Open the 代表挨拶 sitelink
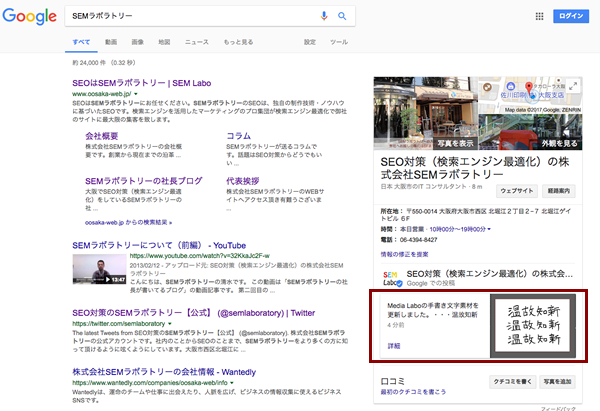 pos(243,181)
